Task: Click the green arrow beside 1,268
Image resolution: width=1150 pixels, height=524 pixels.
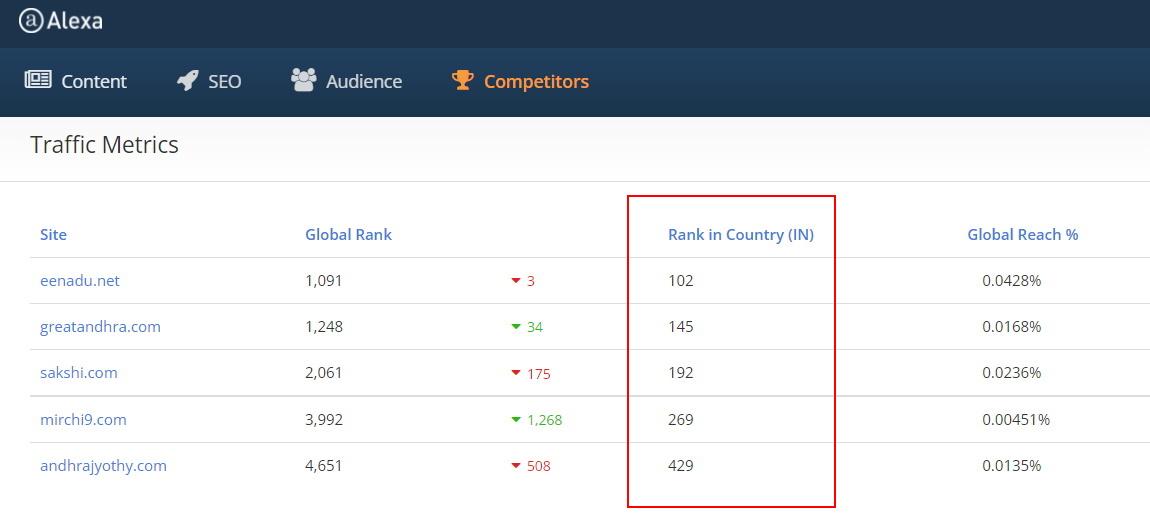Action: [516, 420]
